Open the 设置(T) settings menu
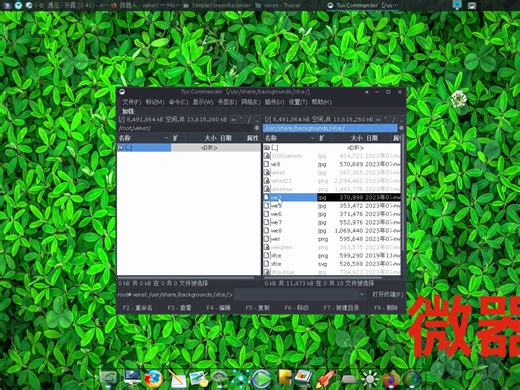The width and height of the screenshot is (520, 390). coord(298,102)
